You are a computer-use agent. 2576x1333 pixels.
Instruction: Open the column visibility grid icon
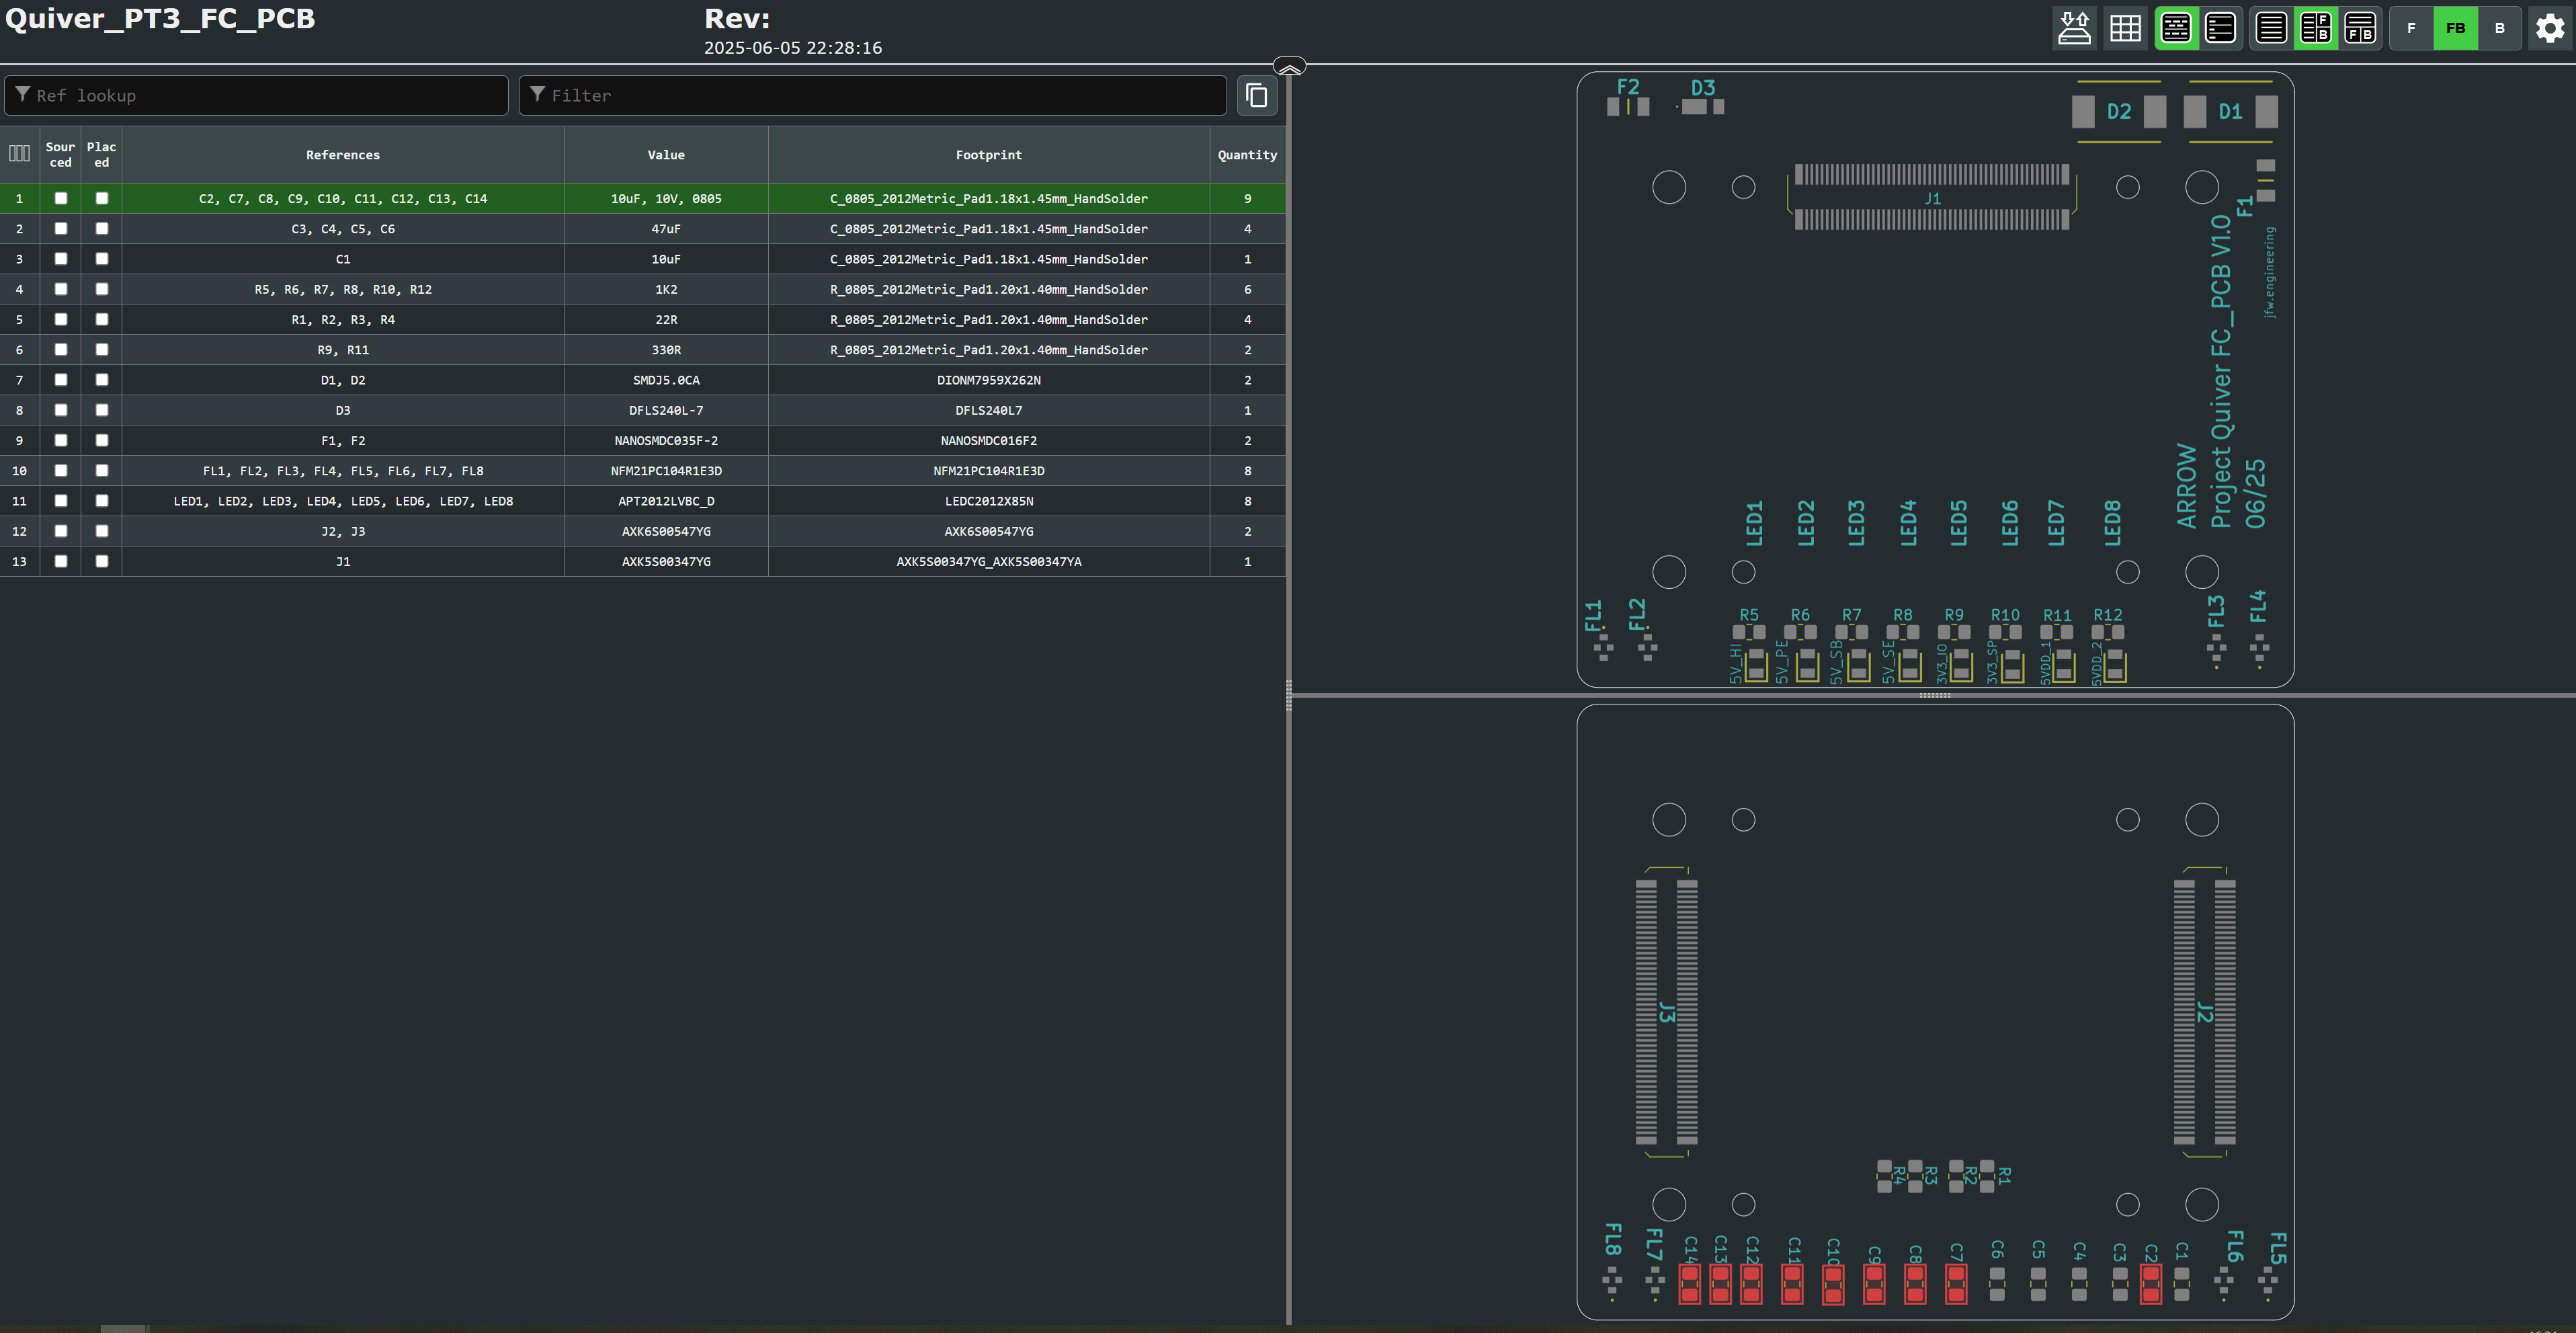2126,28
